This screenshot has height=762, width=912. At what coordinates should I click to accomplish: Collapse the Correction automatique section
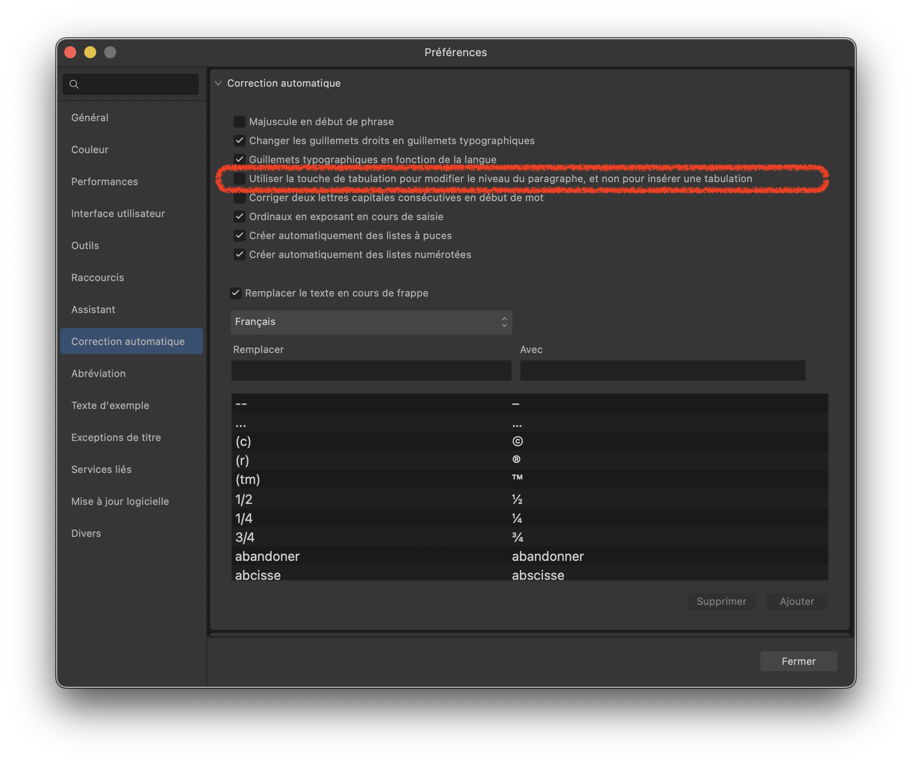click(x=218, y=83)
